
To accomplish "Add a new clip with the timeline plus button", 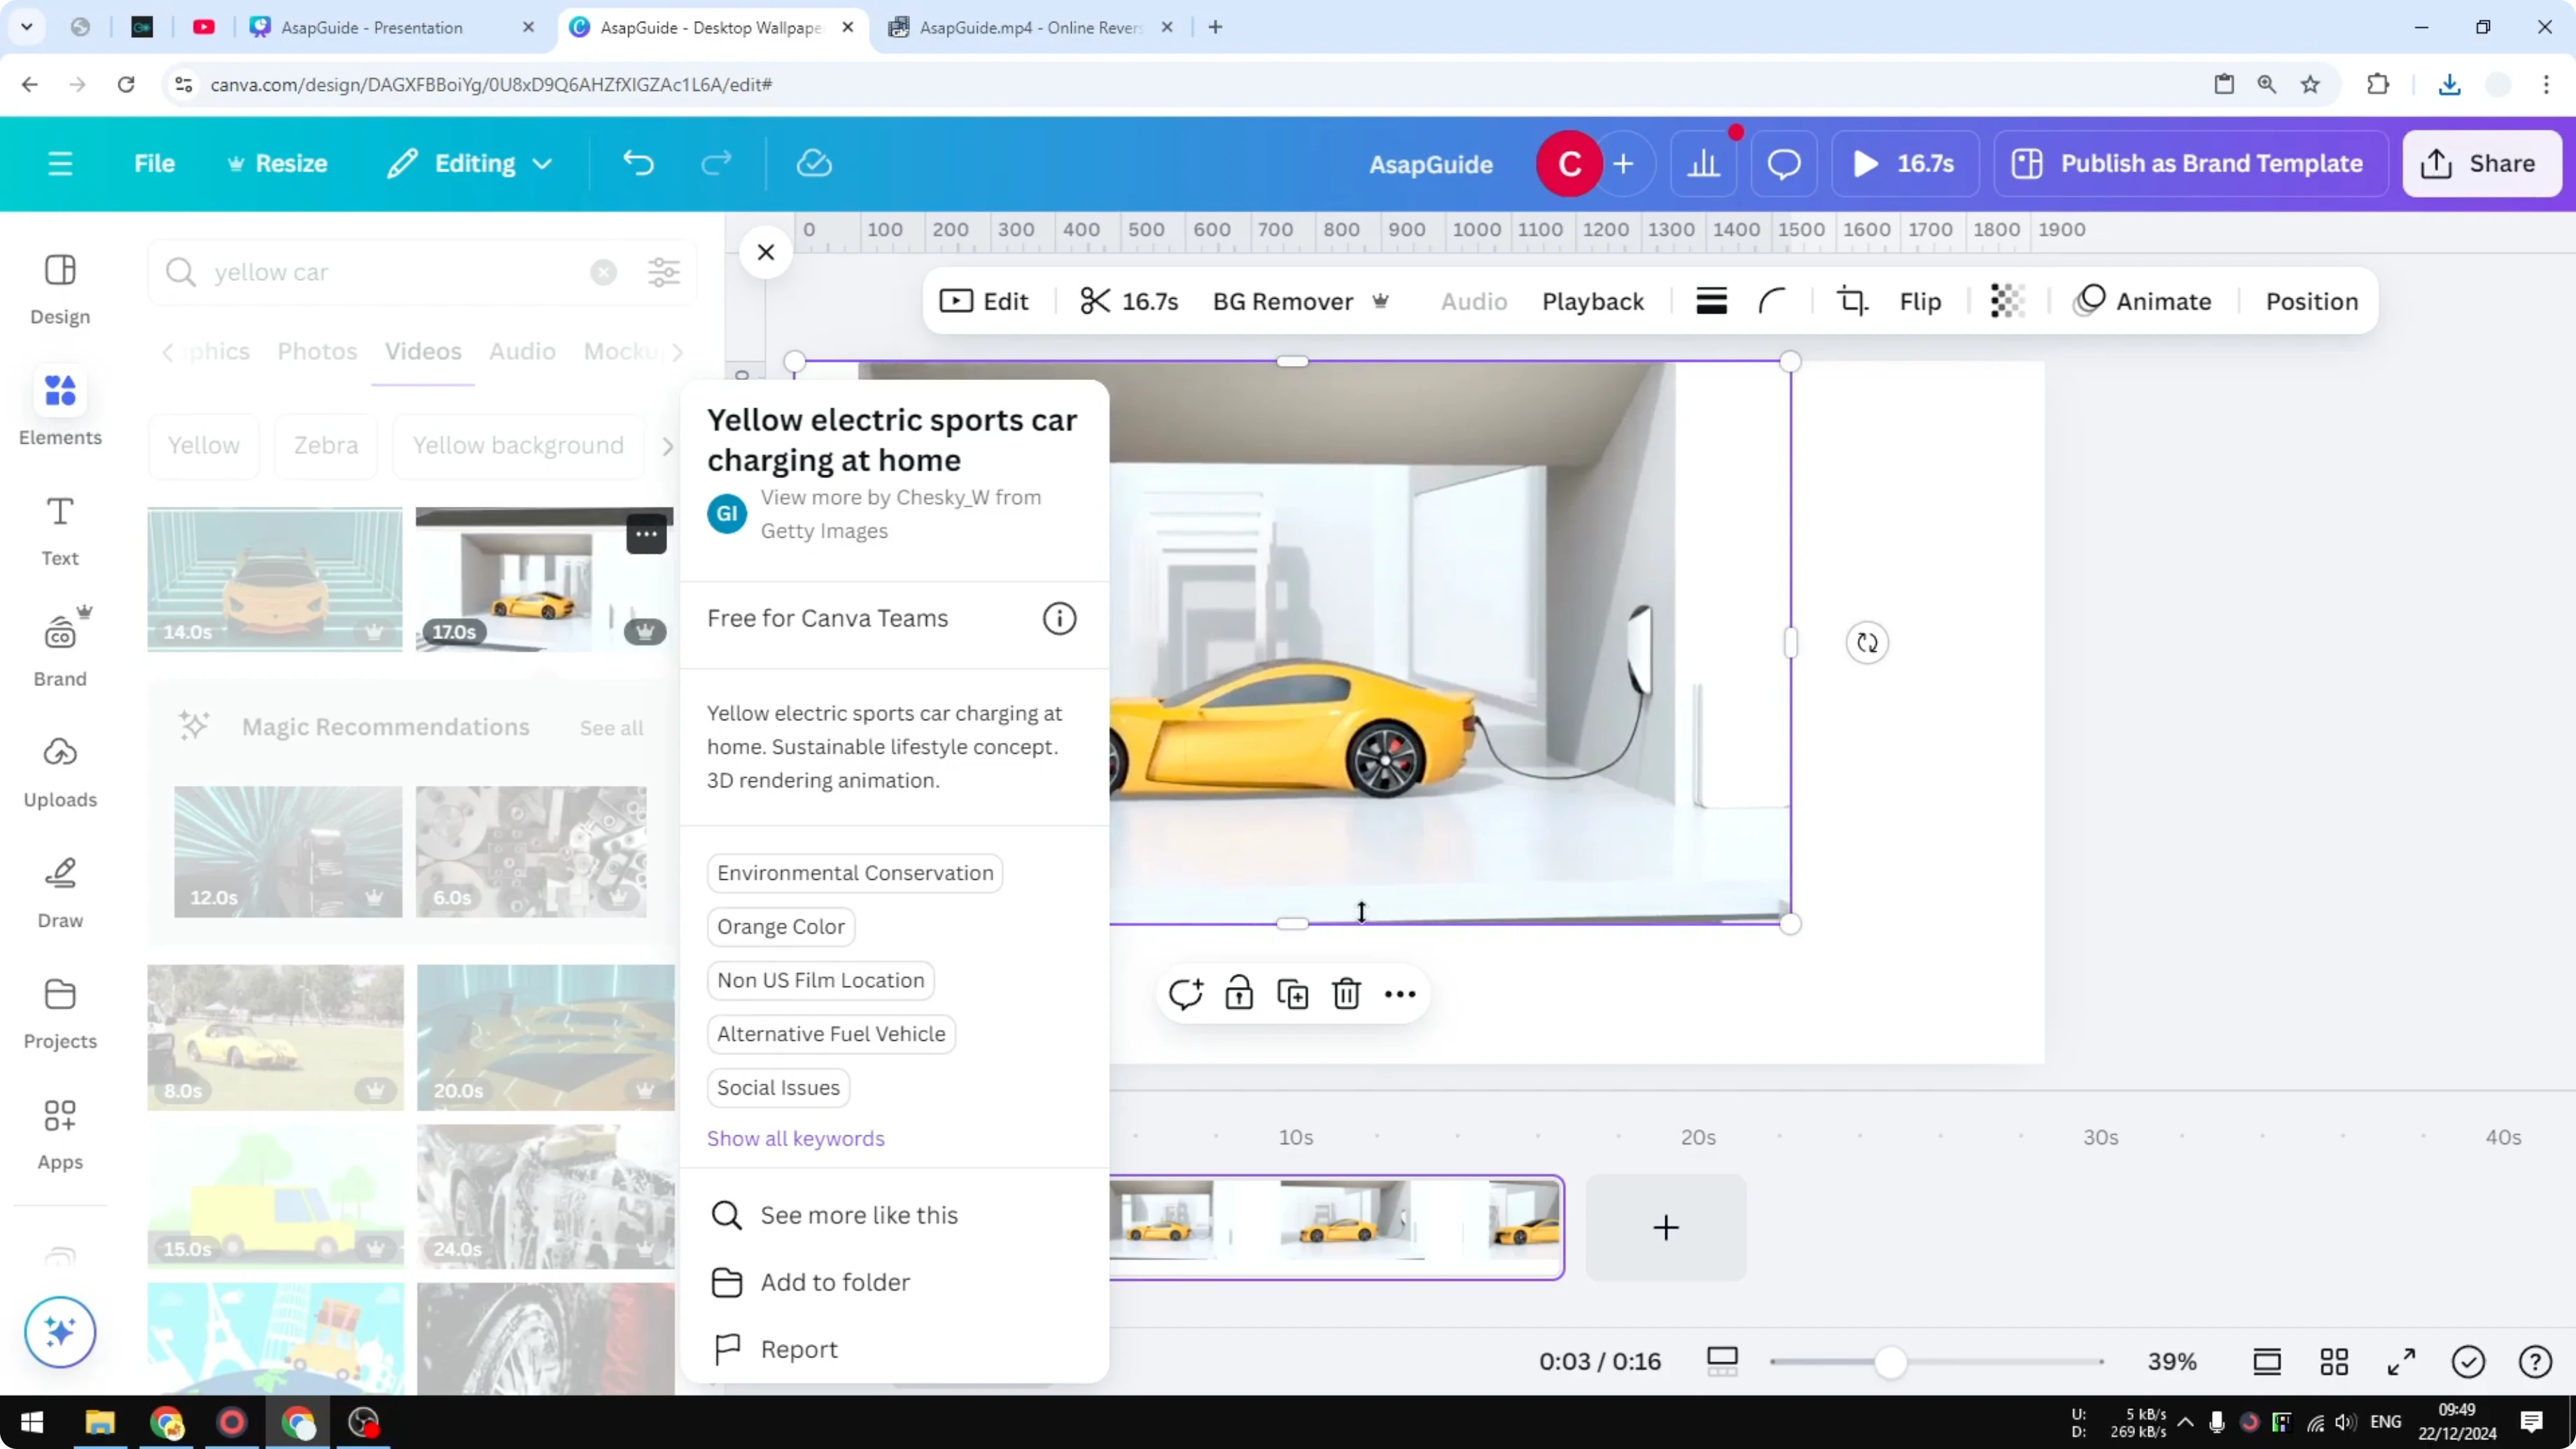I will click(1665, 1228).
